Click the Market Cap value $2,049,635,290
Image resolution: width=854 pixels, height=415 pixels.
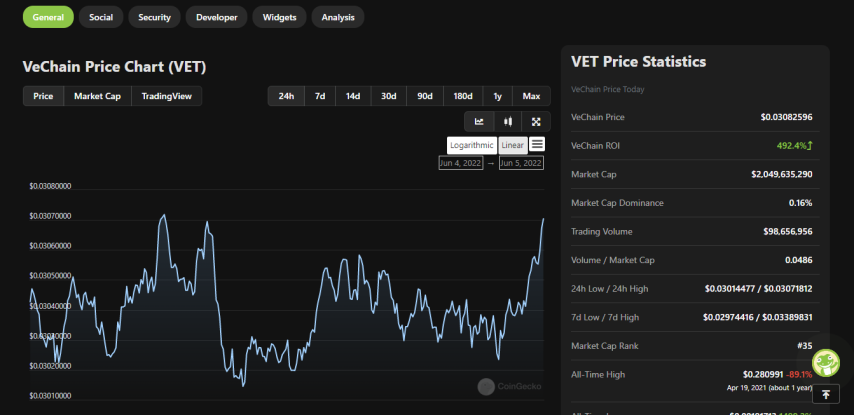(782, 174)
